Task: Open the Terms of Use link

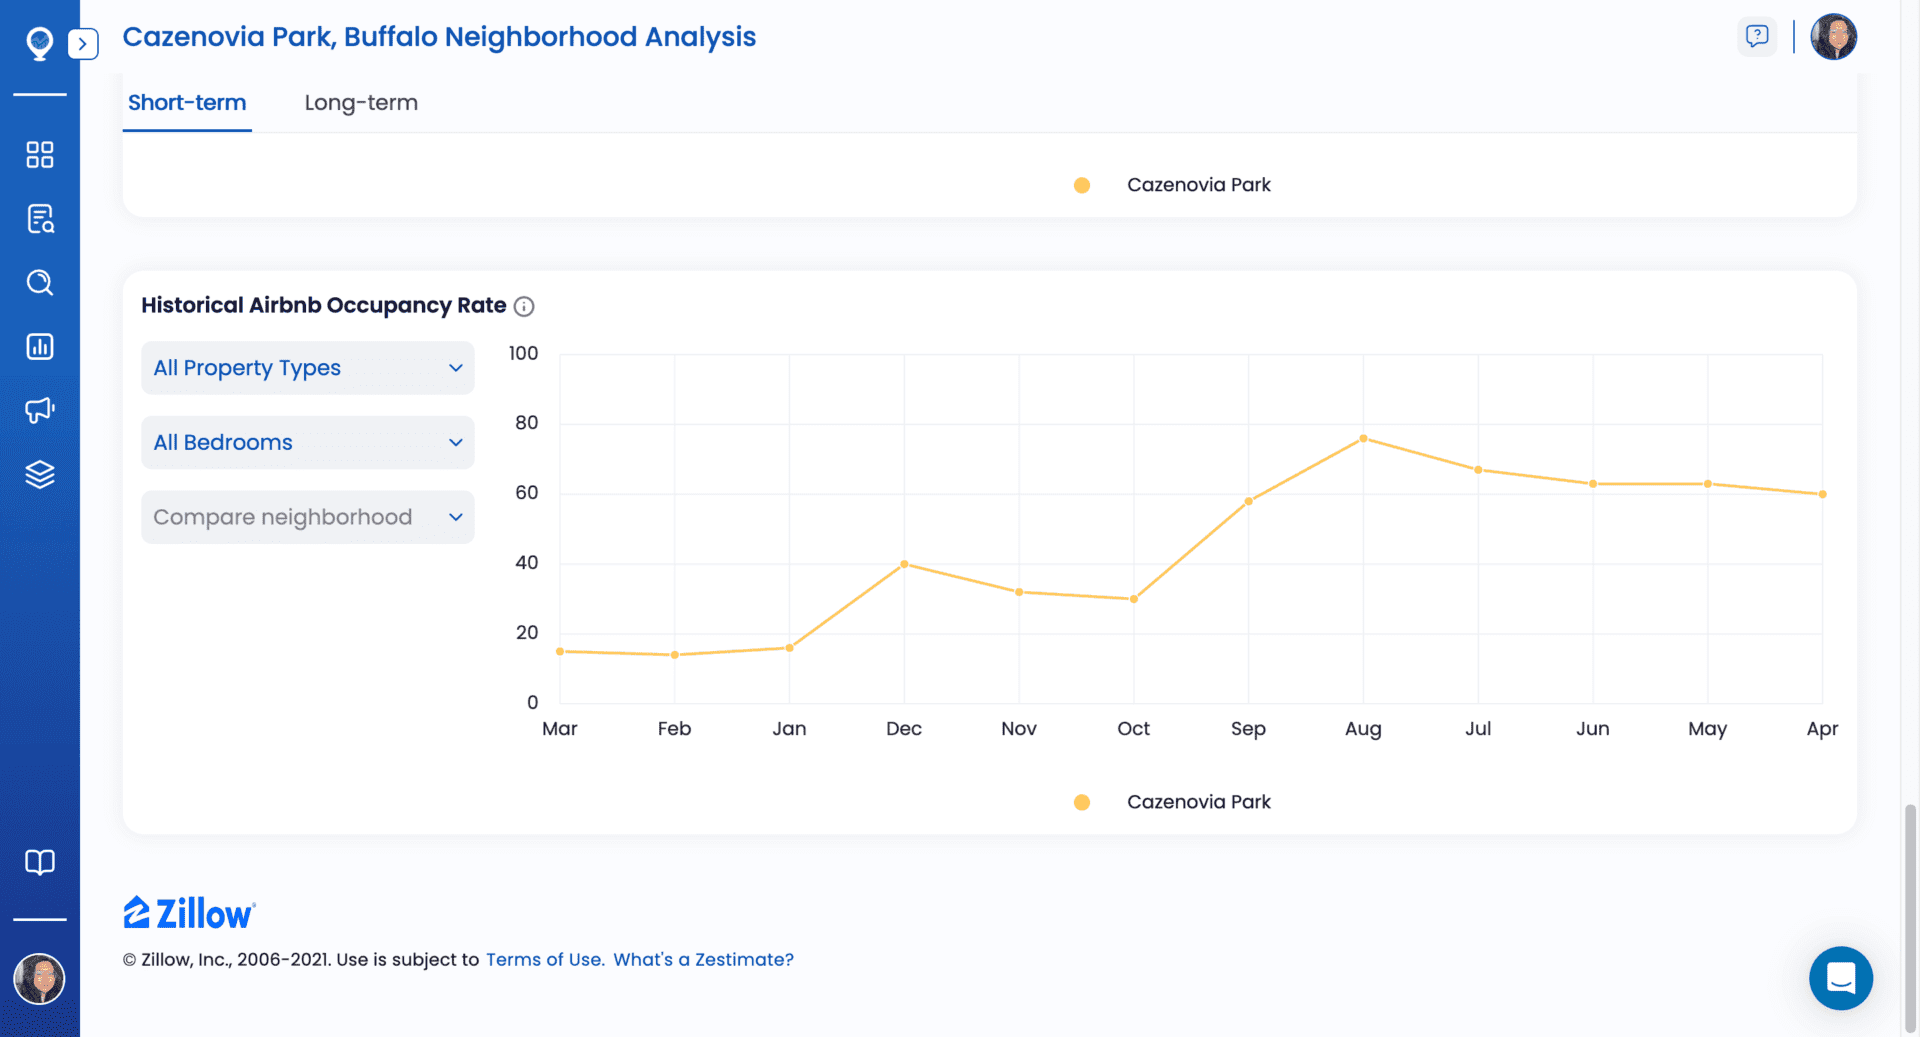Action: pyautogui.click(x=544, y=959)
